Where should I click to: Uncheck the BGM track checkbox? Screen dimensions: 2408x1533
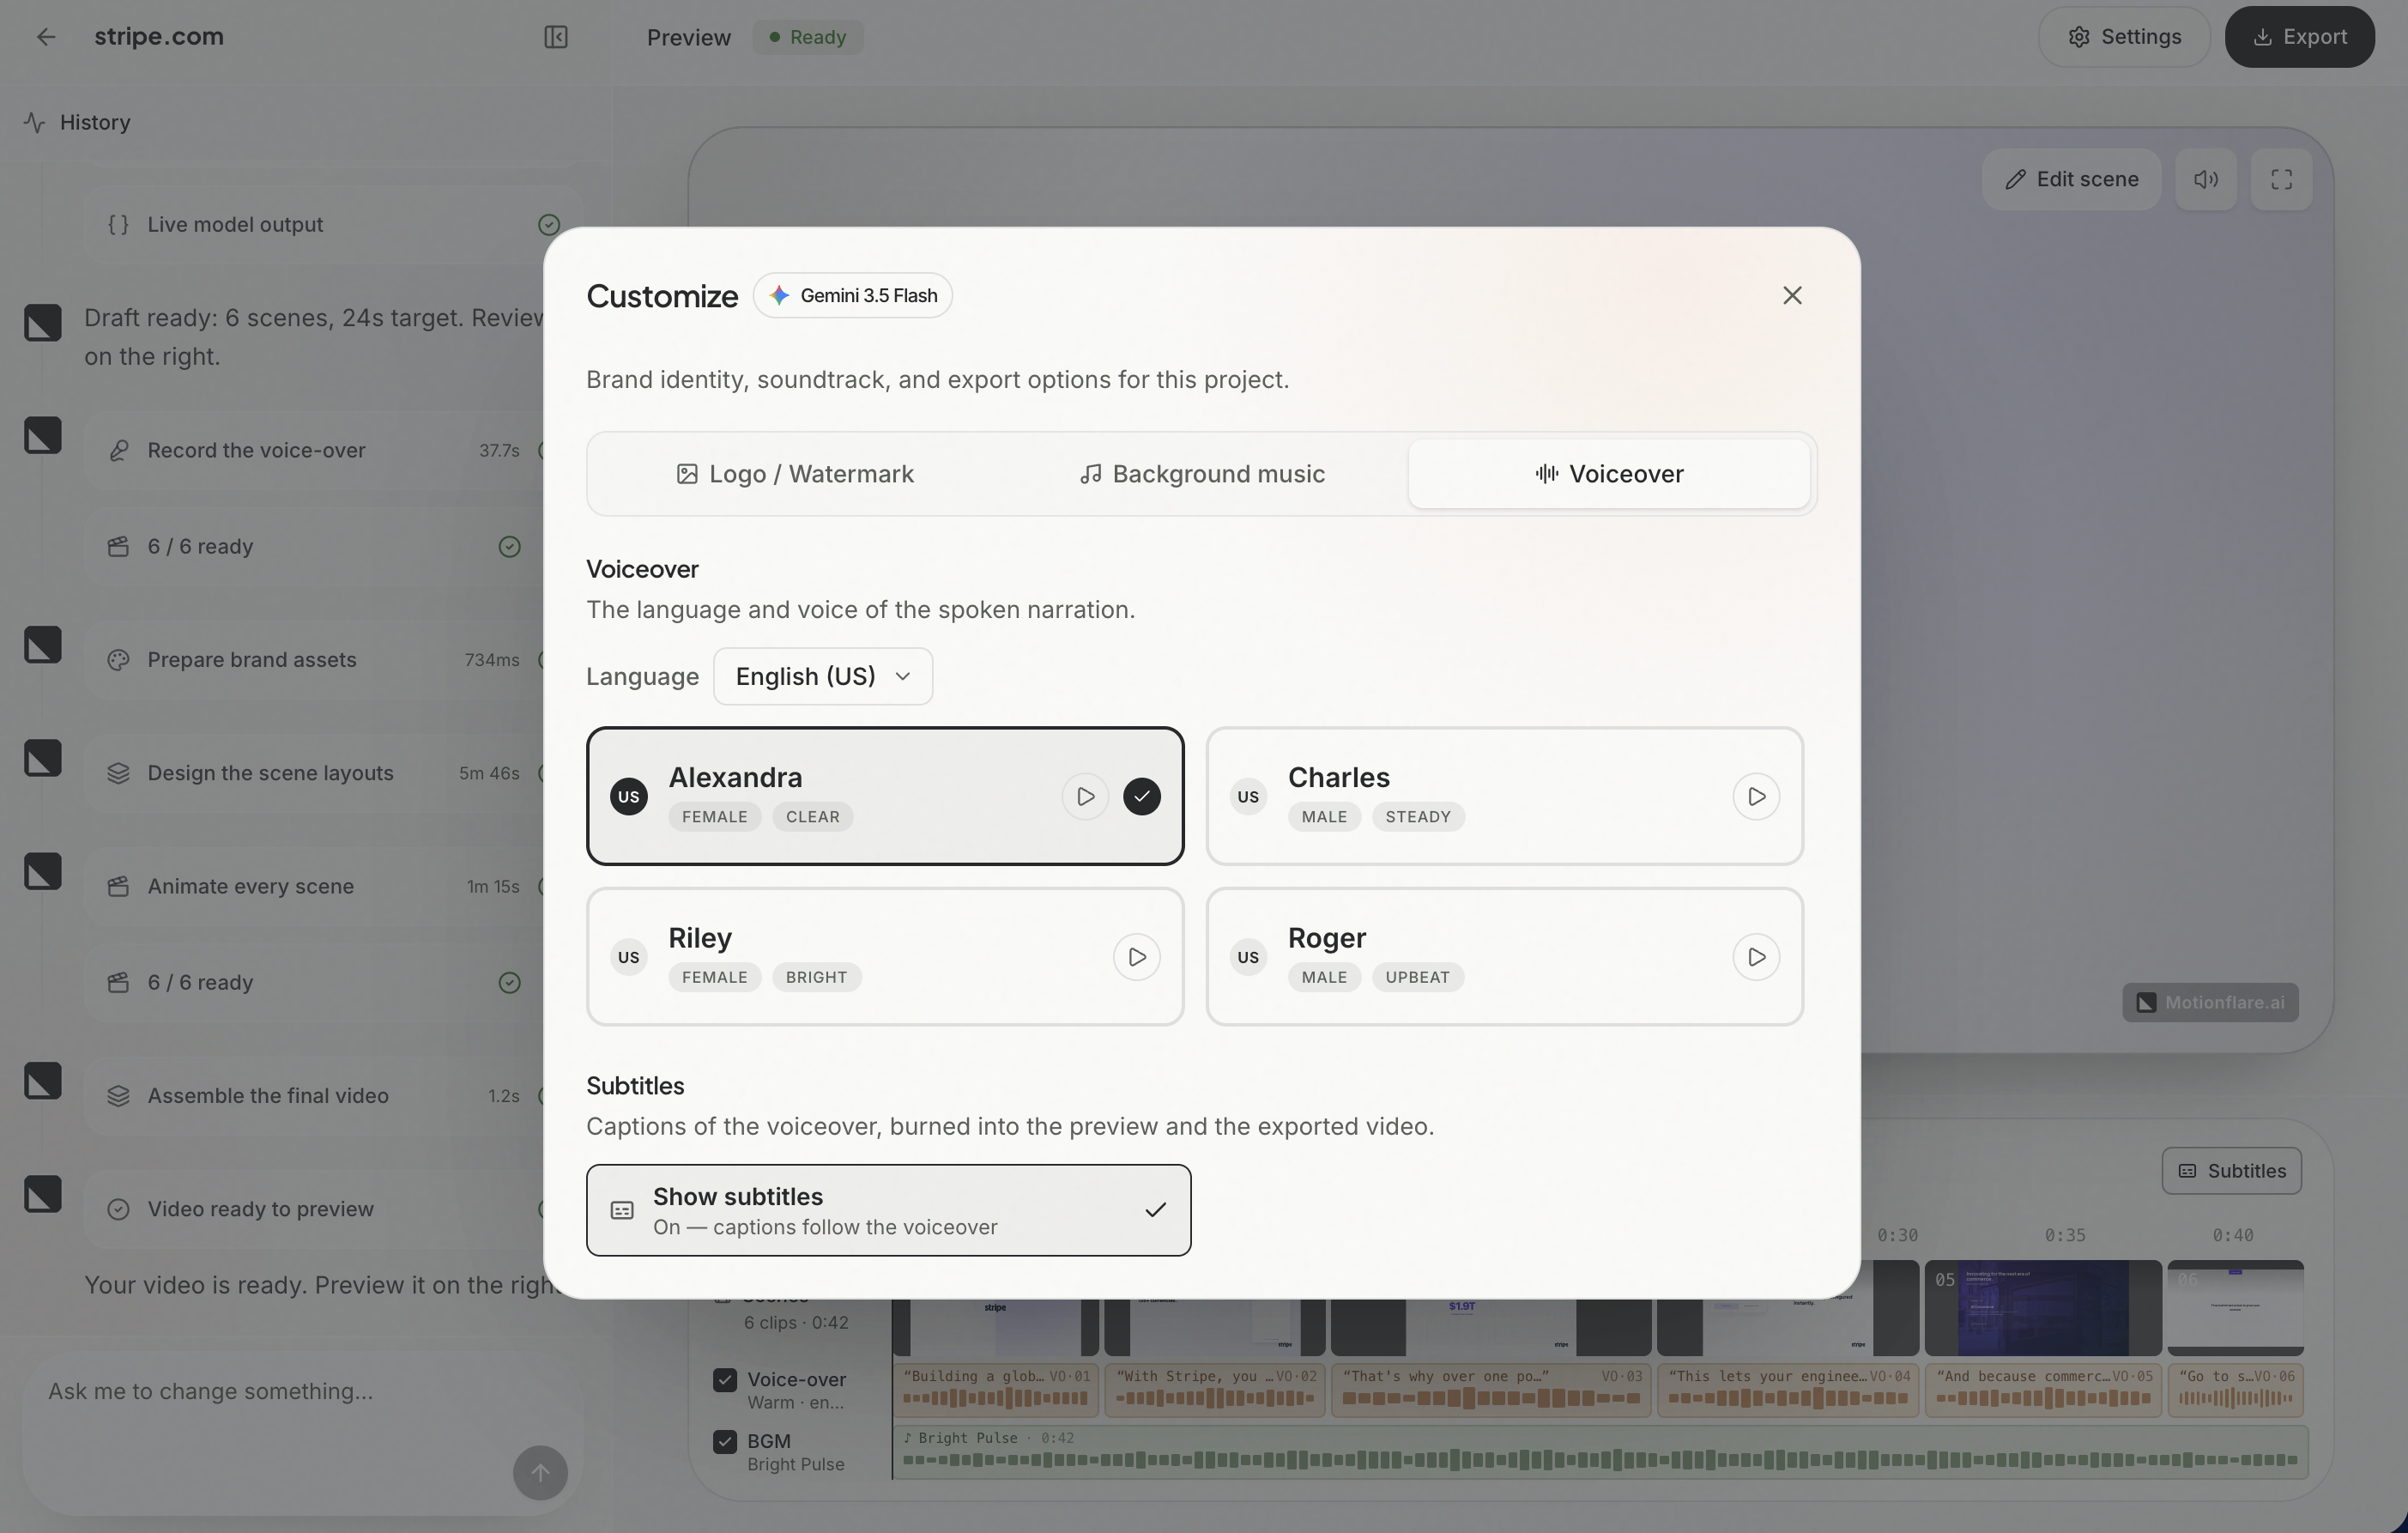click(725, 1441)
